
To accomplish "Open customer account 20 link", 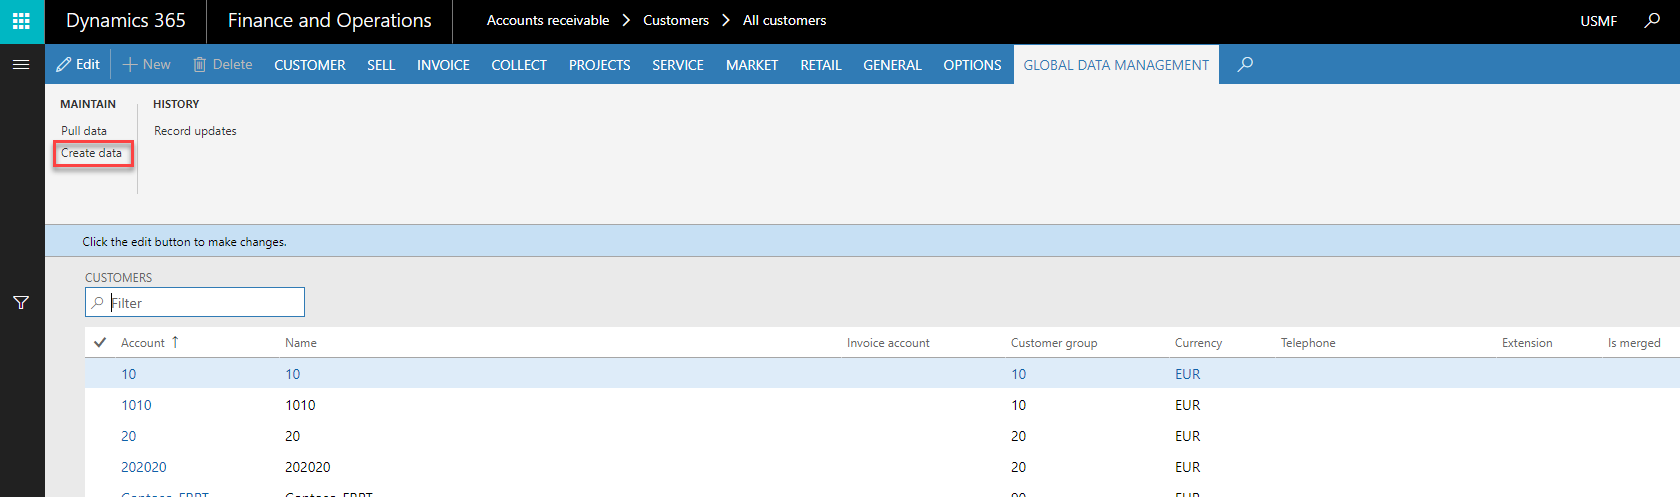I will click(129, 436).
